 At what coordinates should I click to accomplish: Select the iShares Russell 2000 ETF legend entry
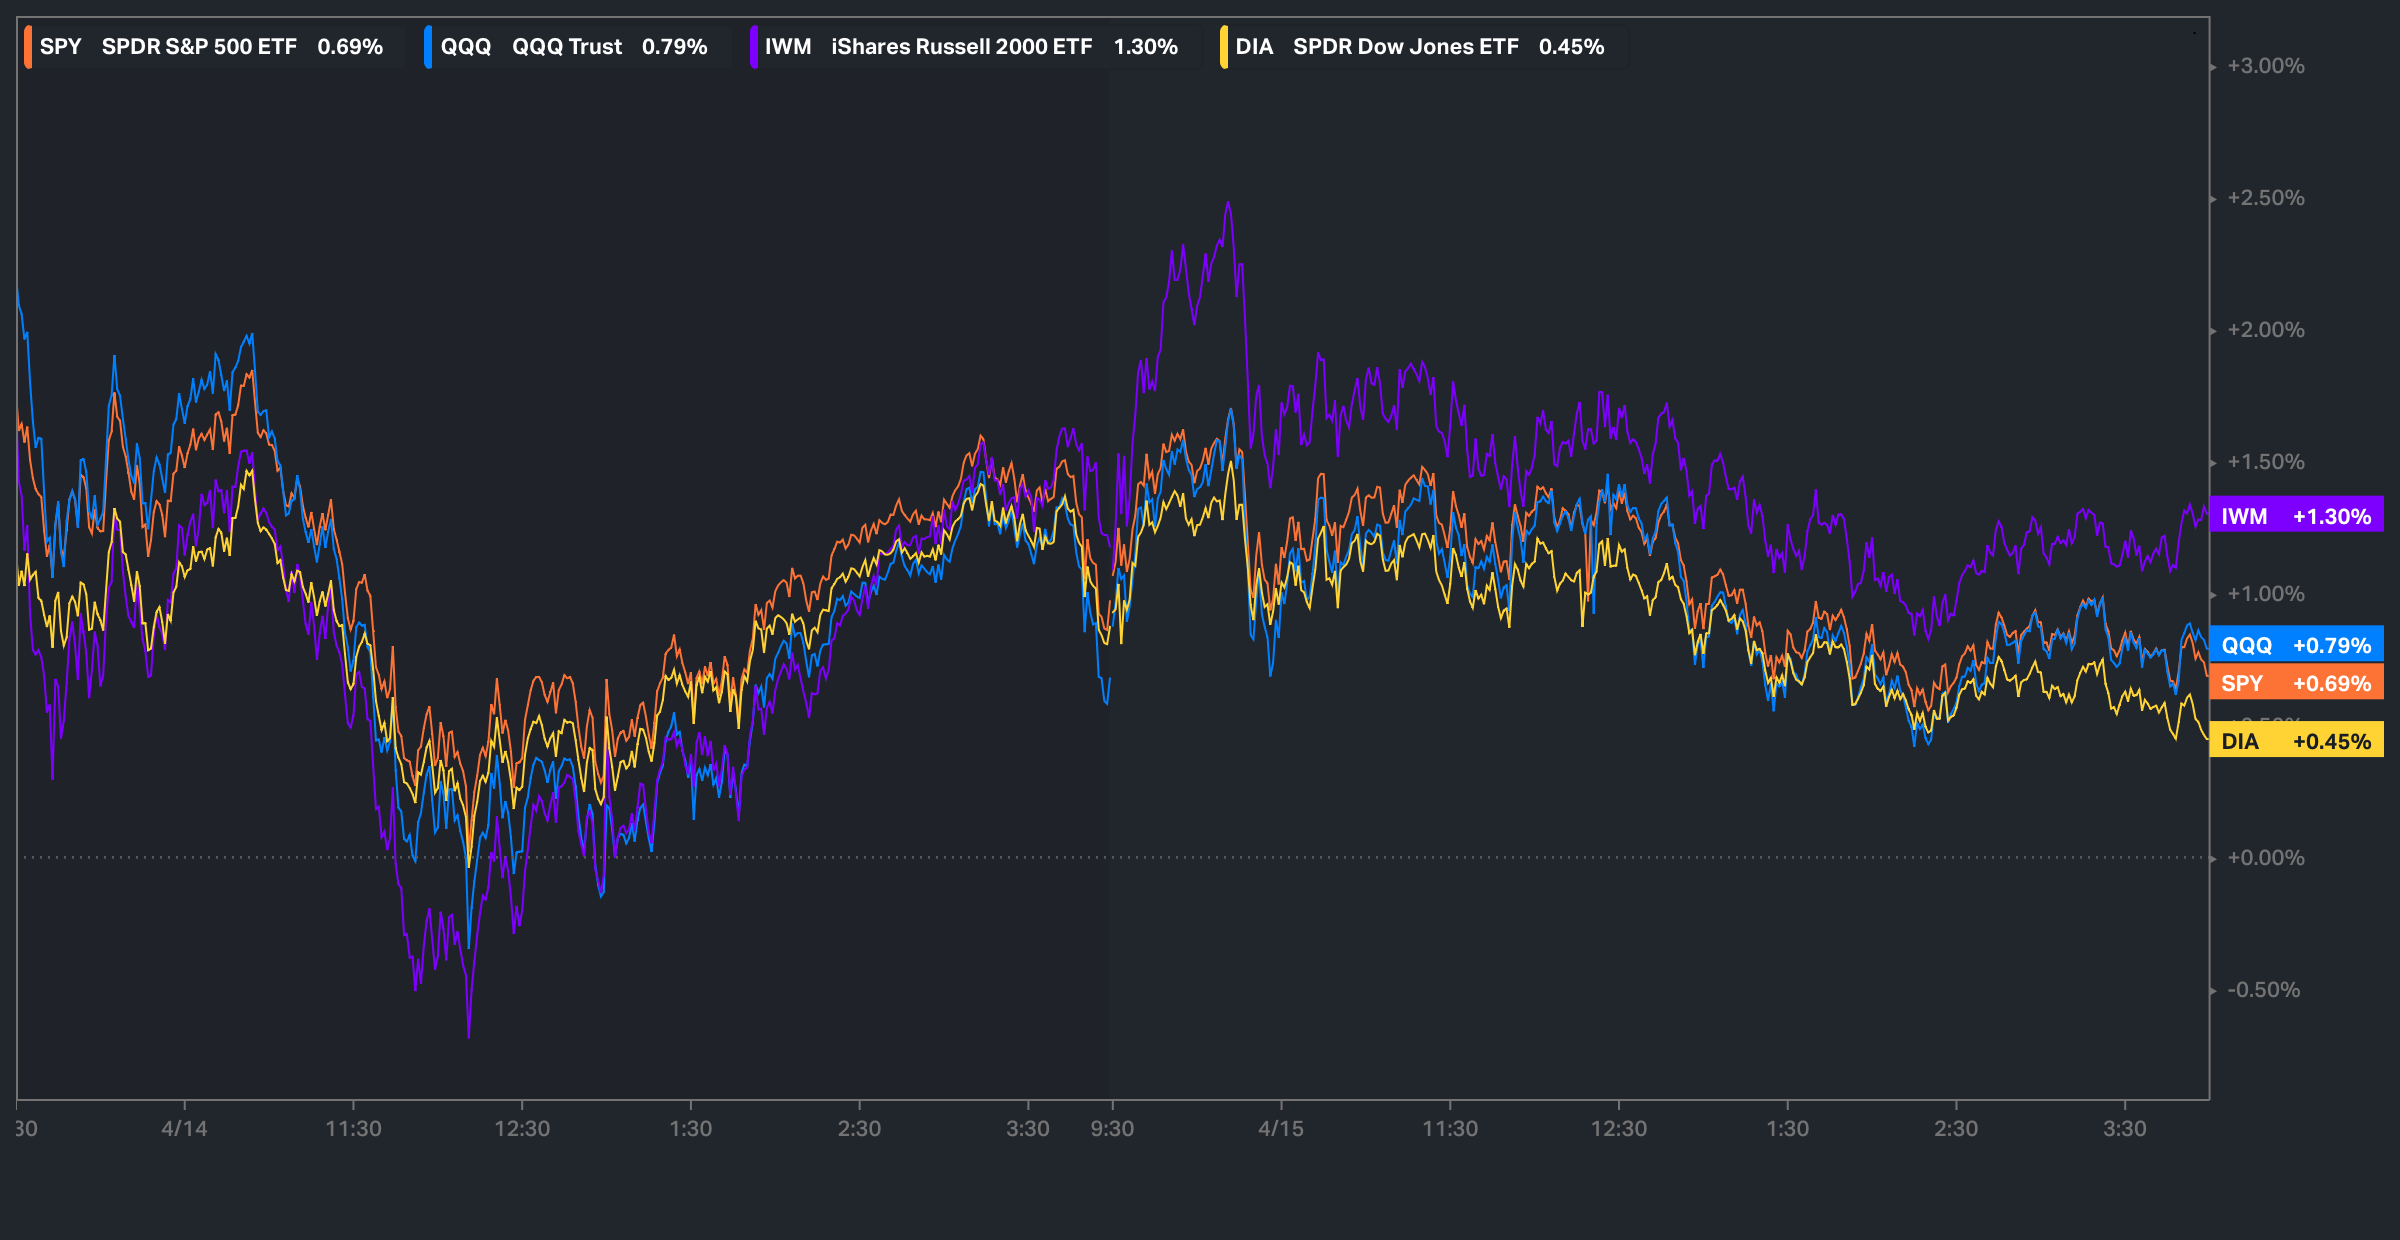tap(961, 47)
